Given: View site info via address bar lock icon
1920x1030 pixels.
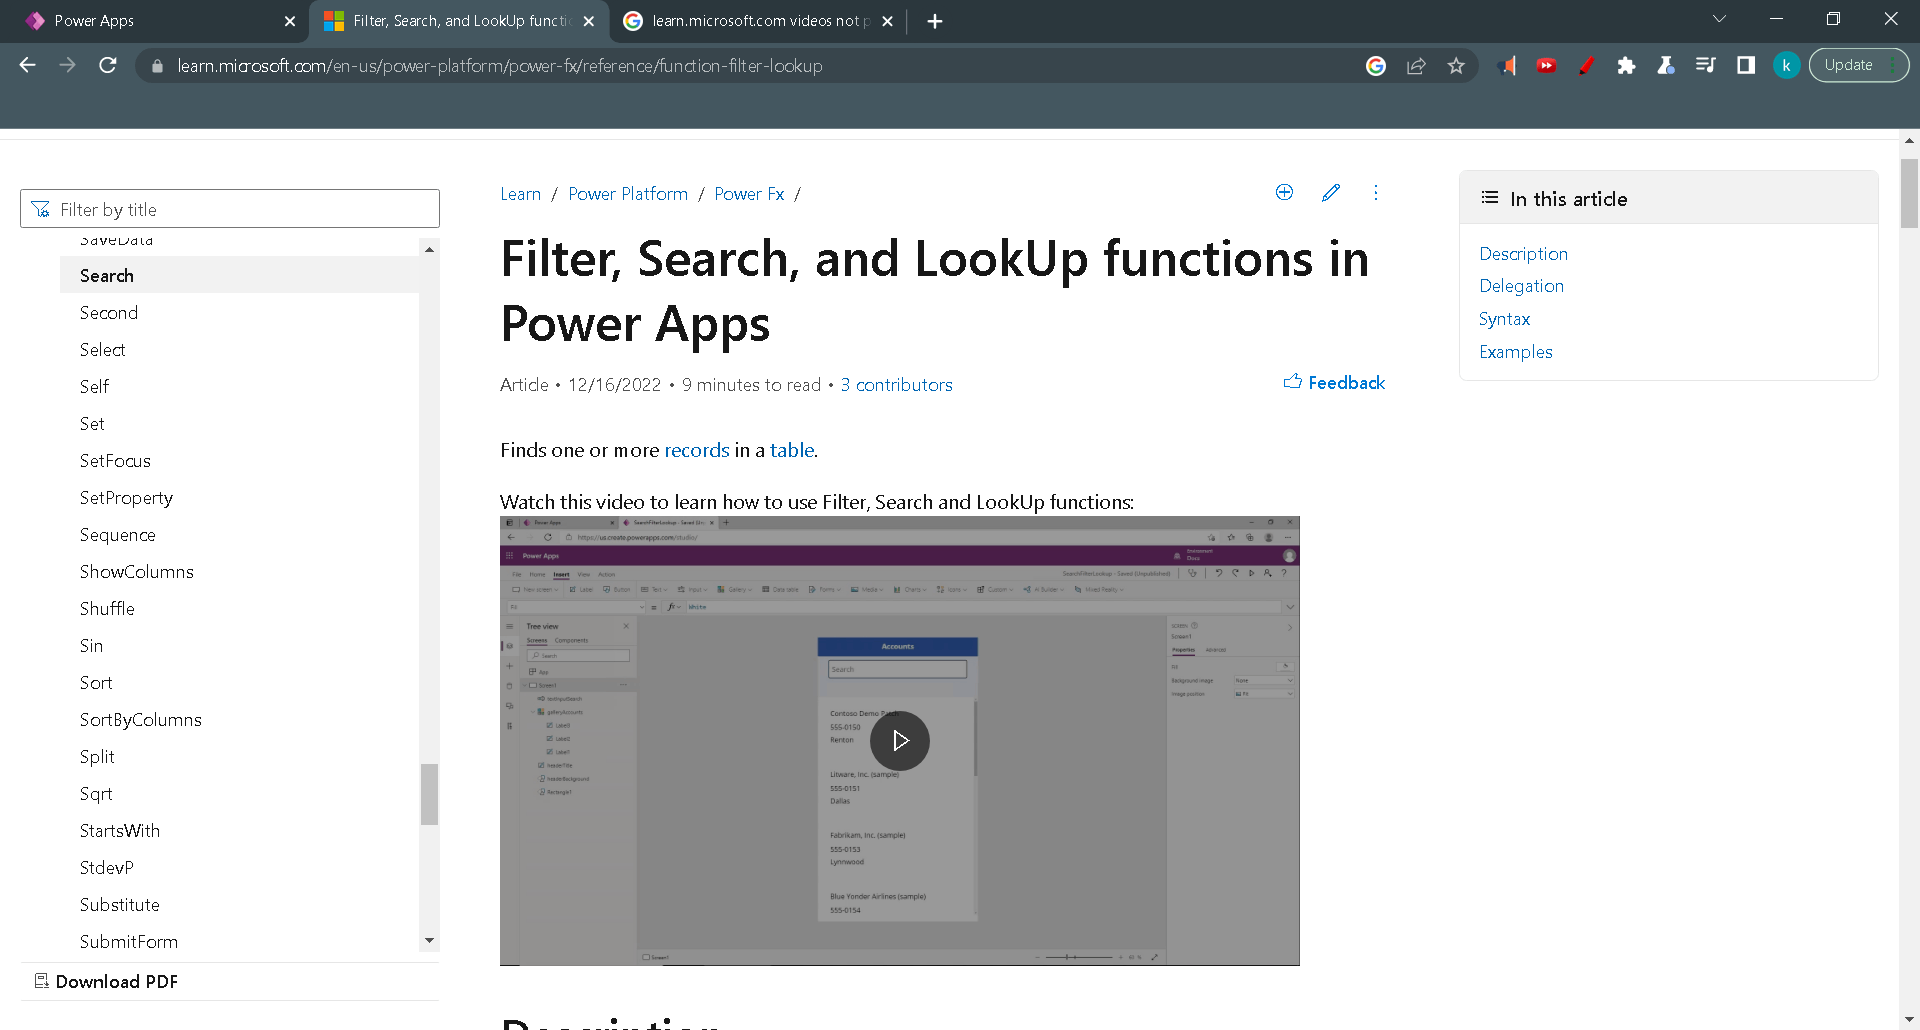Looking at the screenshot, I should [156, 66].
